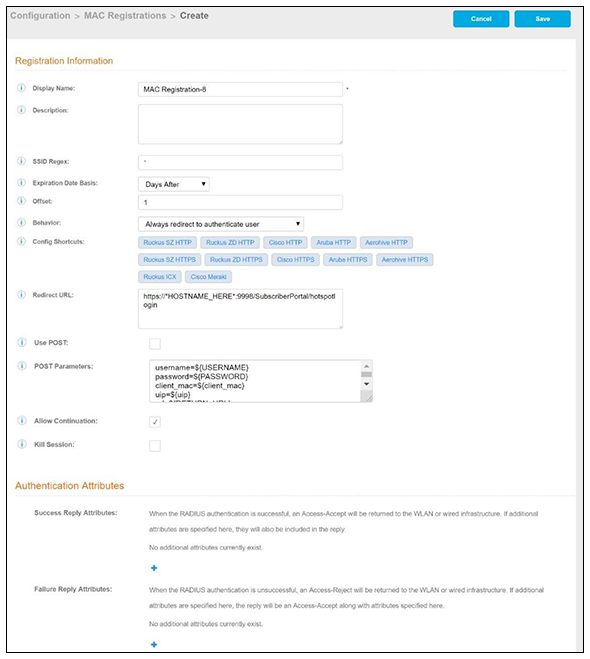Go to Configuration in the breadcrumb
Viewport: 590px width, 659px height.
click(40, 16)
